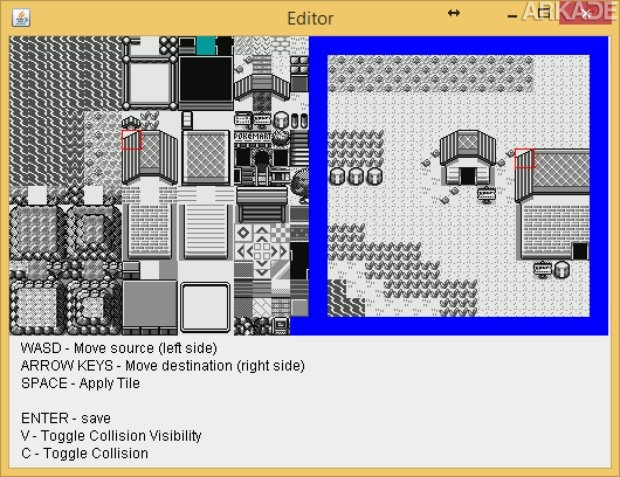Viewport: 620px width, 477px height.
Task: Select the brick wall block in the tileset
Action: [x=149, y=230]
